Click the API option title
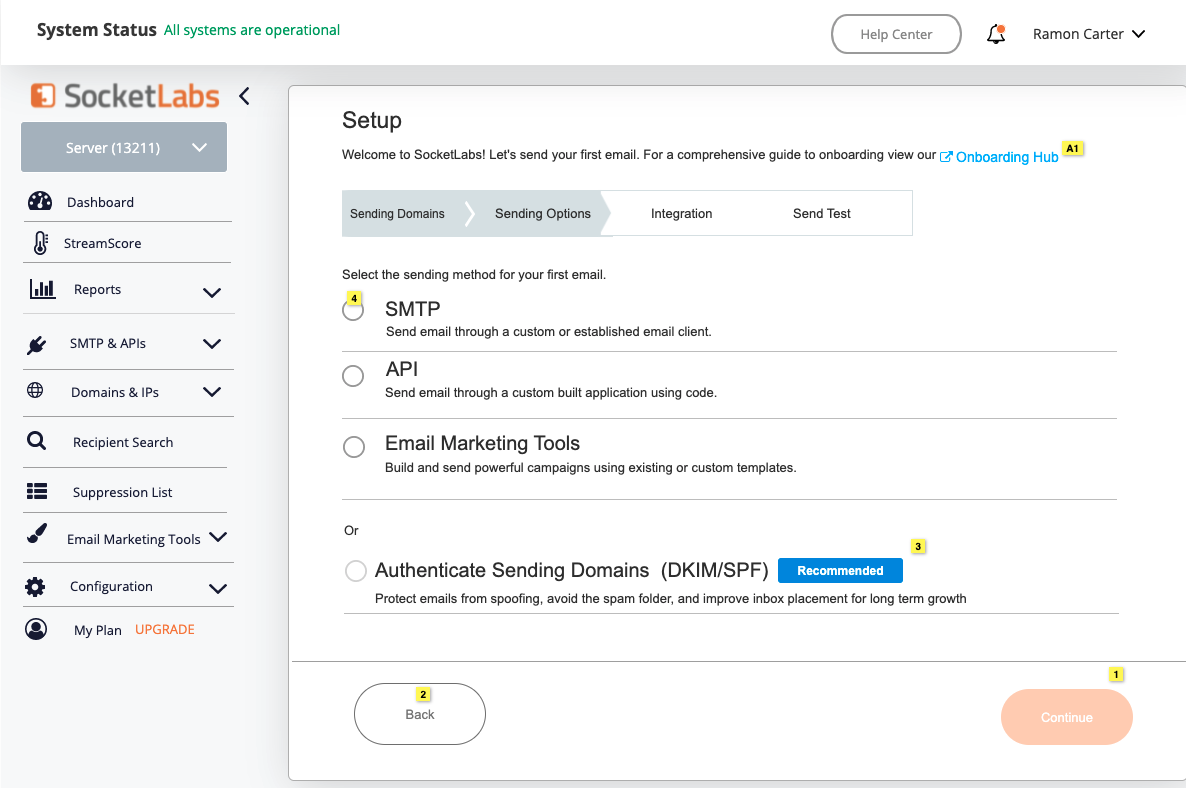 click(402, 369)
